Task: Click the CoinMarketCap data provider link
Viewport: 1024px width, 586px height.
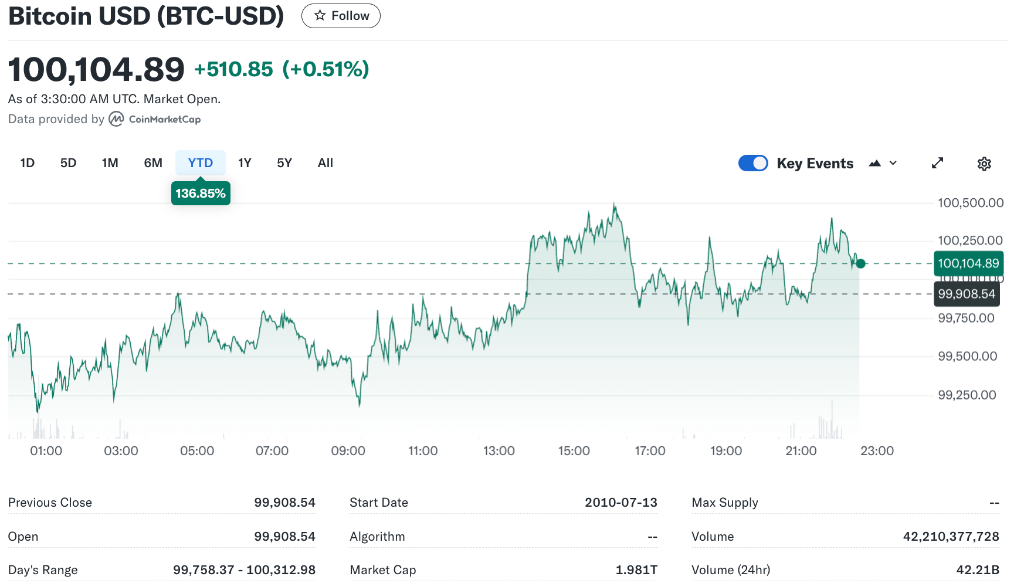Action: click(x=164, y=119)
